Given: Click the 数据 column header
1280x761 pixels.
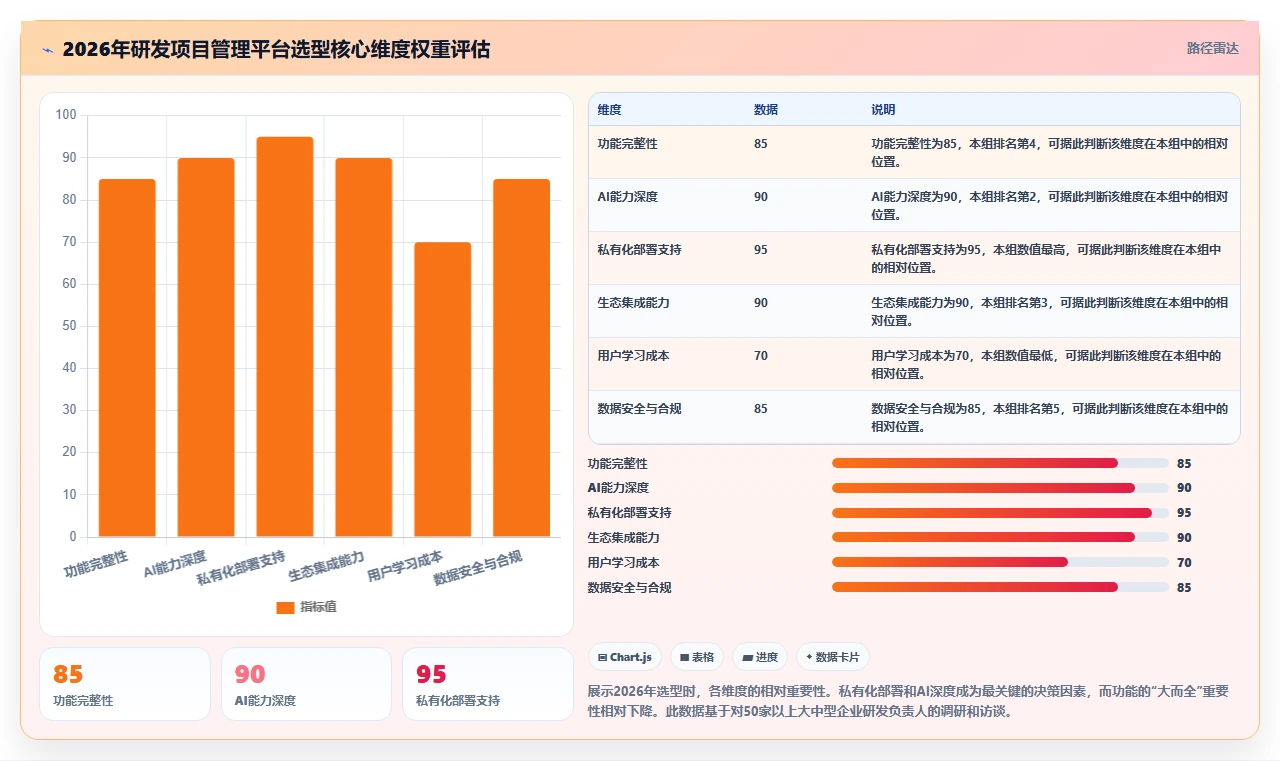Looking at the screenshot, I should pyautogui.click(x=766, y=109).
